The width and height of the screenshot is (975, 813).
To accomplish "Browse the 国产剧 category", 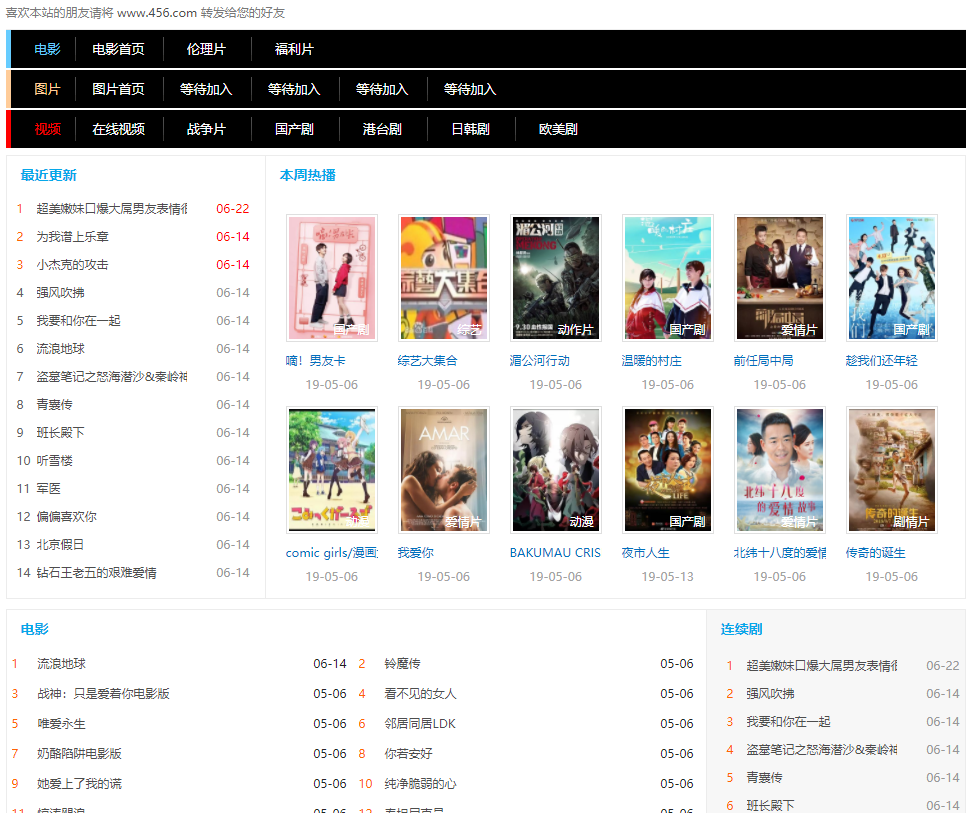I will click(x=294, y=128).
